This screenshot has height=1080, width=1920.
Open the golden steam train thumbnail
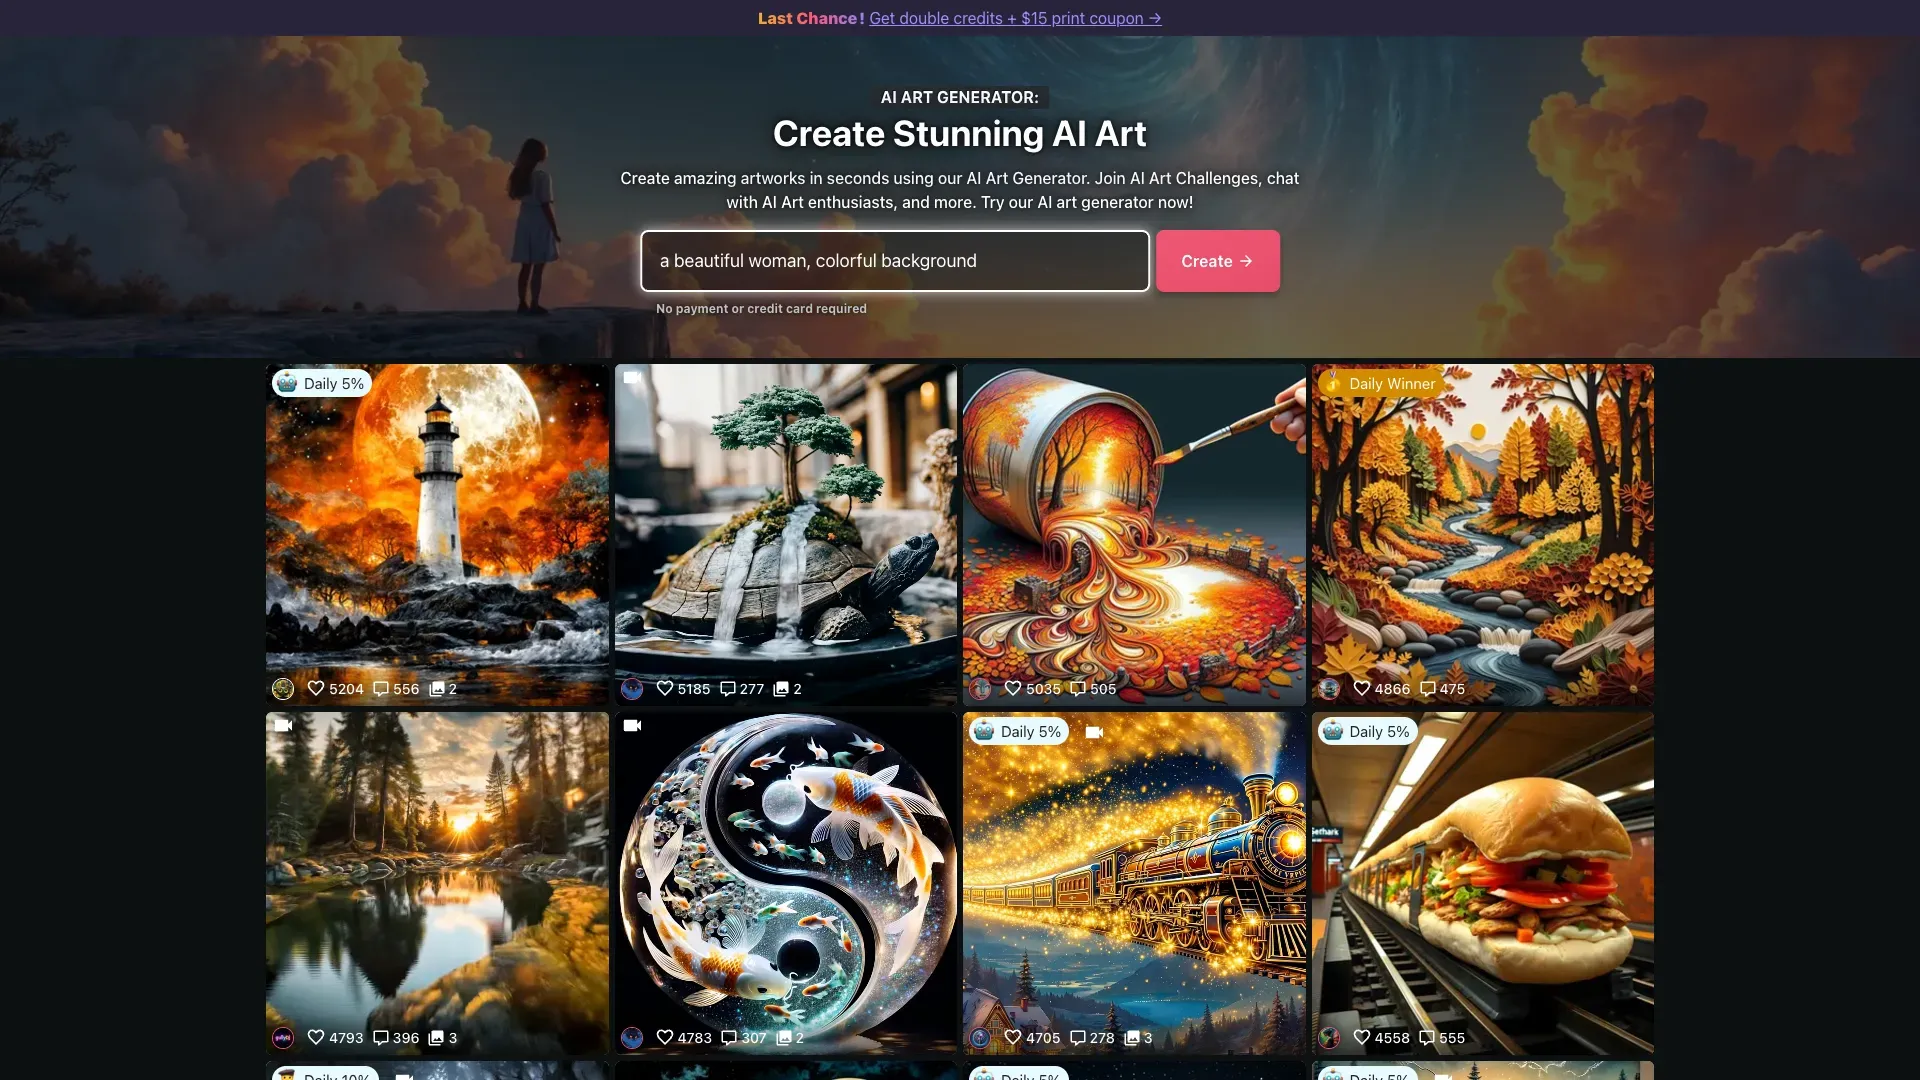(1134, 883)
